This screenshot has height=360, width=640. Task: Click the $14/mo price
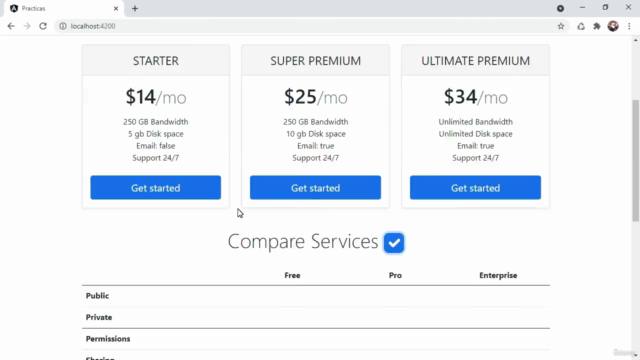tap(156, 97)
